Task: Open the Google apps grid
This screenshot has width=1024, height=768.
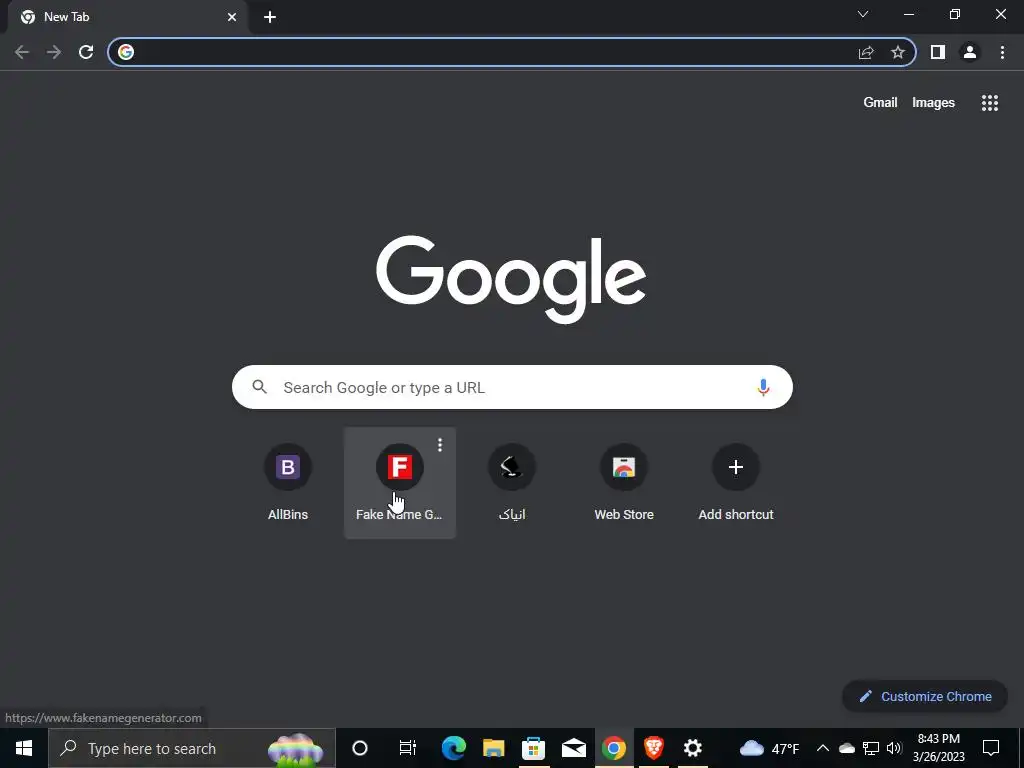Action: point(990,103)
